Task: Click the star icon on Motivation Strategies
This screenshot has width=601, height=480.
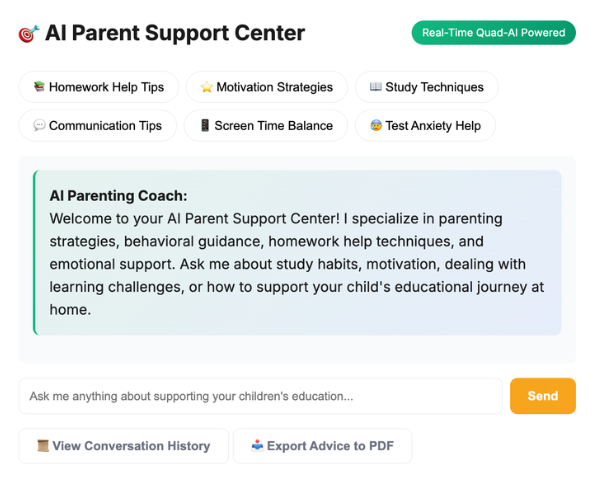Action: [206, 87]
